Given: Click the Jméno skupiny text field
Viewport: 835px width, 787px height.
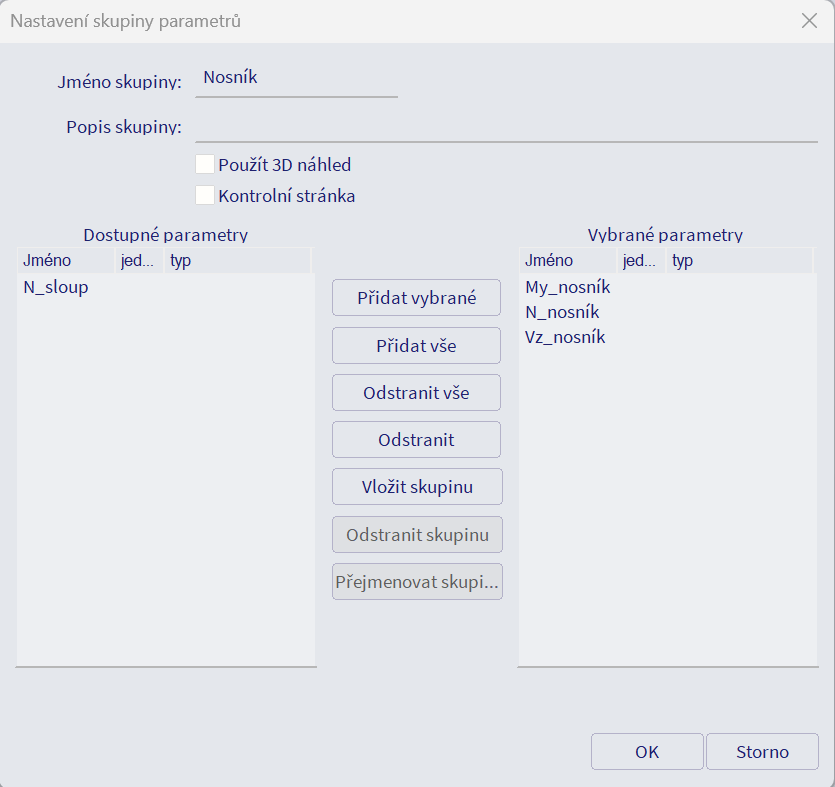Looking at the screenshot, I should 296,78.
